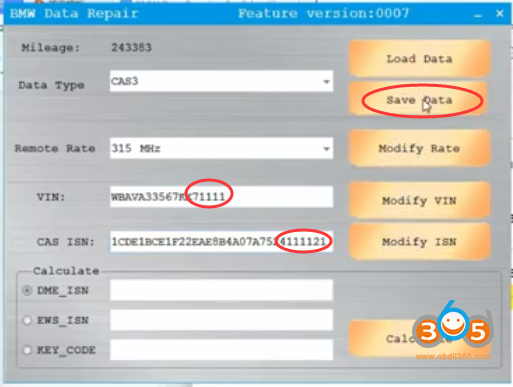
Task: Click the VIN: label
Action: [51, 197]
